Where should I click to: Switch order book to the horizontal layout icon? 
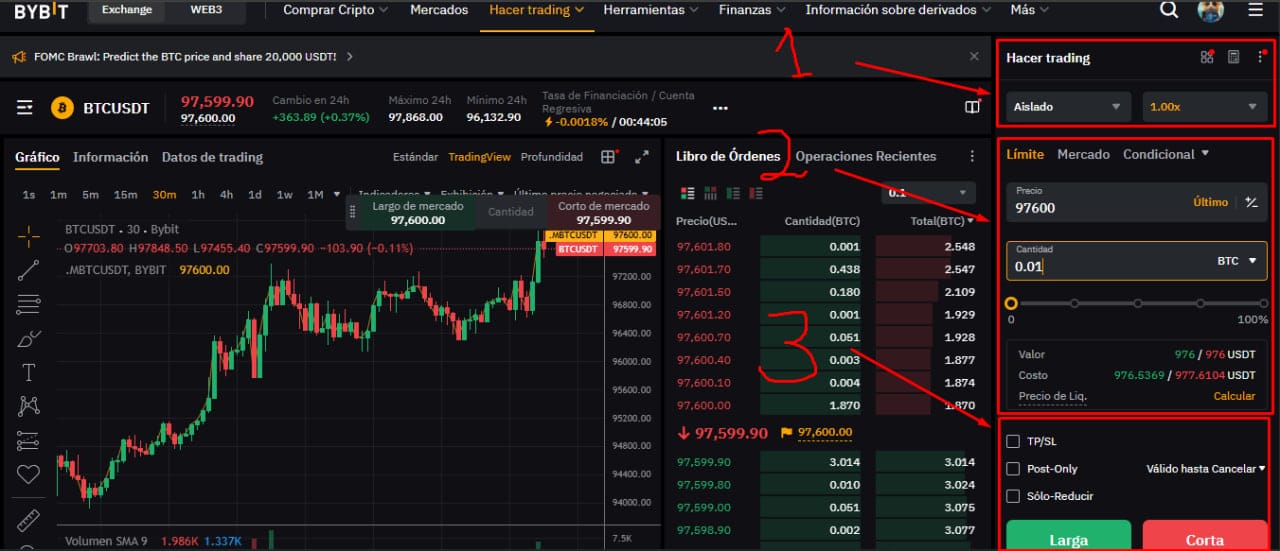(x=711, y=193)
